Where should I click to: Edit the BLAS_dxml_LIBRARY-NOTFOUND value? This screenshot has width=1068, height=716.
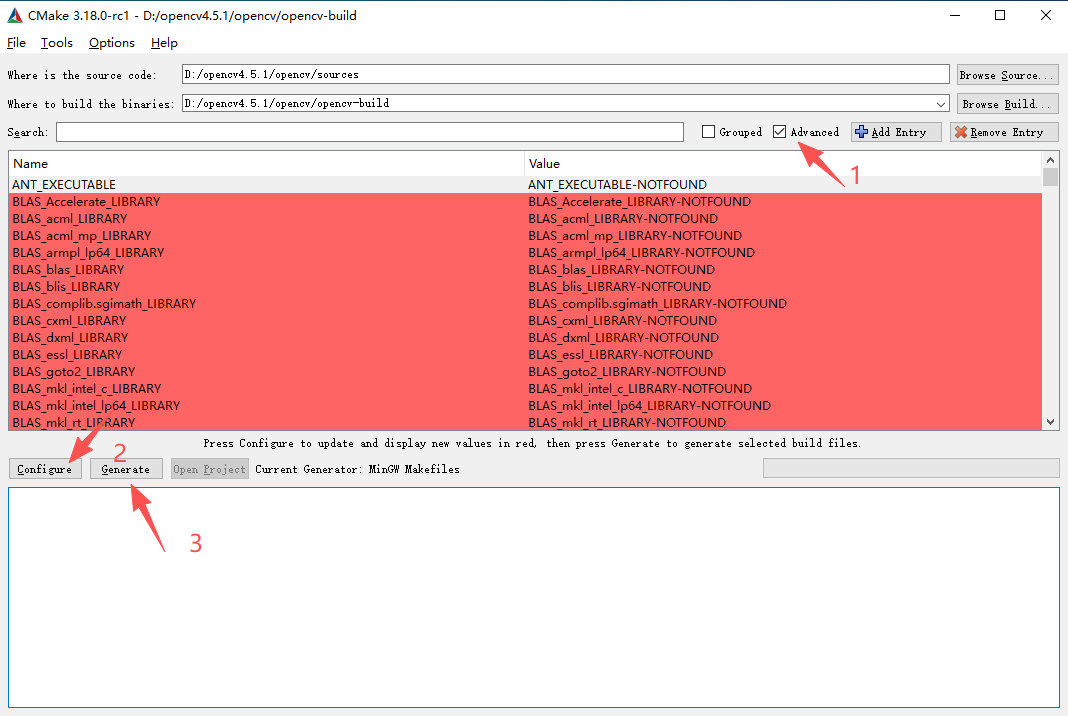(x=623, y=338)
